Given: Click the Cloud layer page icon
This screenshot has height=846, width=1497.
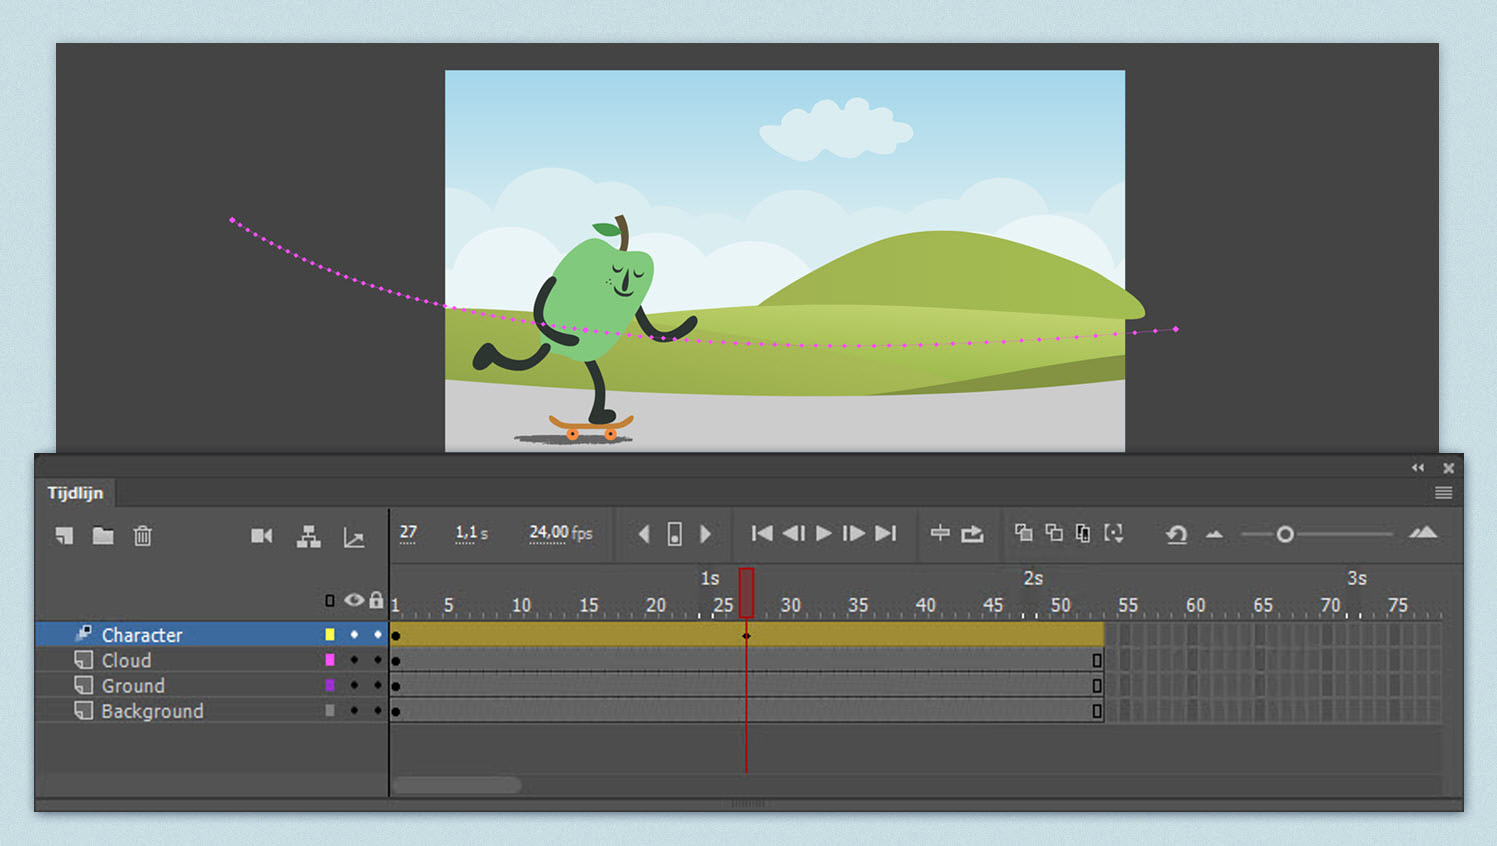Looking at the screenshot, I should tap(84, 660).
